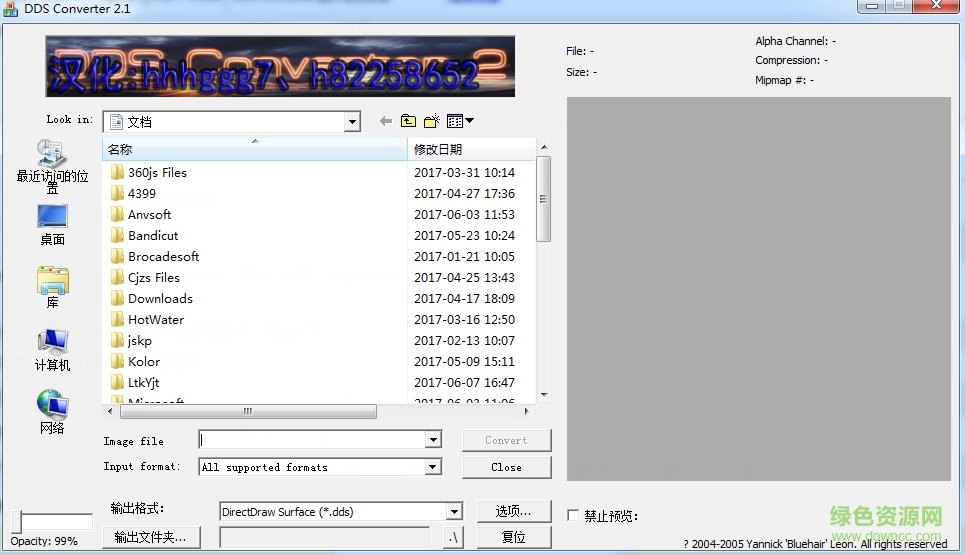965x555 pixels.
Task: Open the Network 网络 shortcut
Action: (x=52, y=412)
